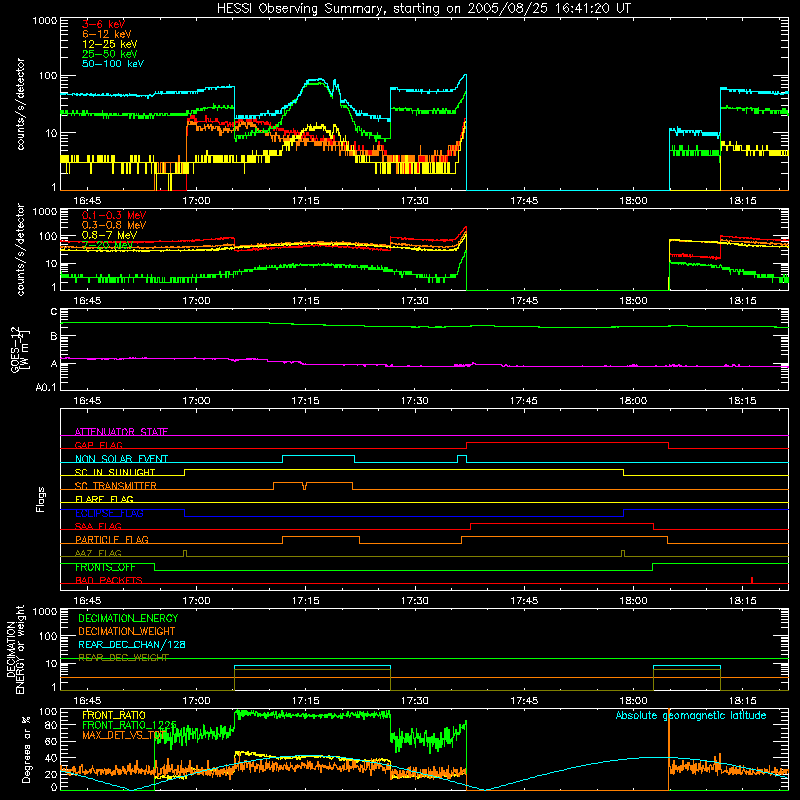
Task: Click the vertical Flags axis title
Action: click(40, 499)
